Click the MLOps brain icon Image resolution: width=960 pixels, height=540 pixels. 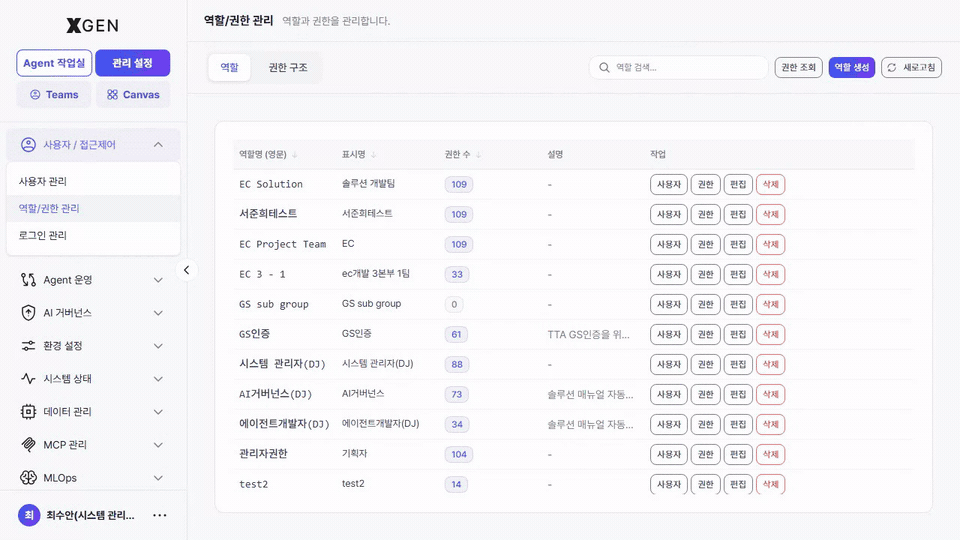28,478
